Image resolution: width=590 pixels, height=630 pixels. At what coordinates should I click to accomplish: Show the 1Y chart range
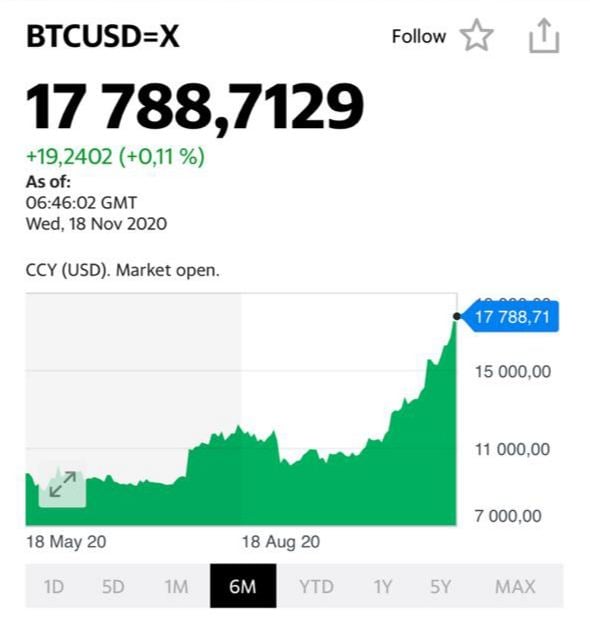pos(382,587)
